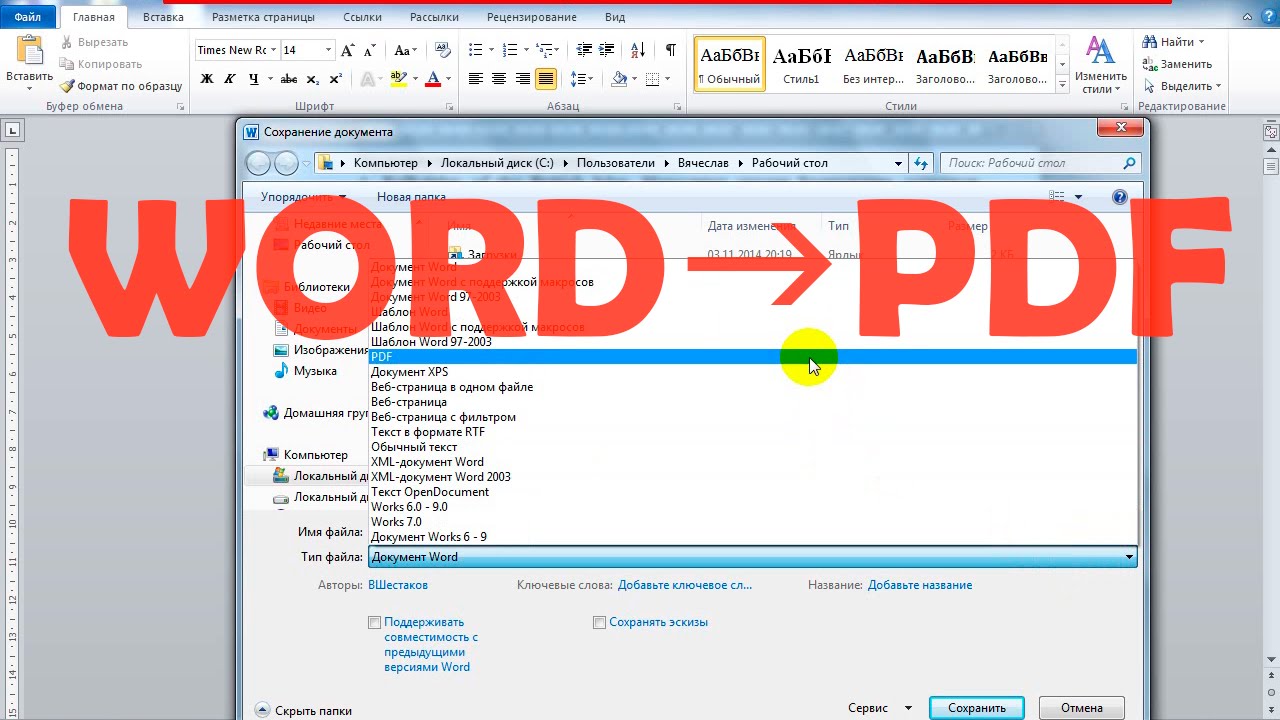The width and height of the screenshot is (1280, 720).
Task: Open font size dropdown
Action: 328,50
